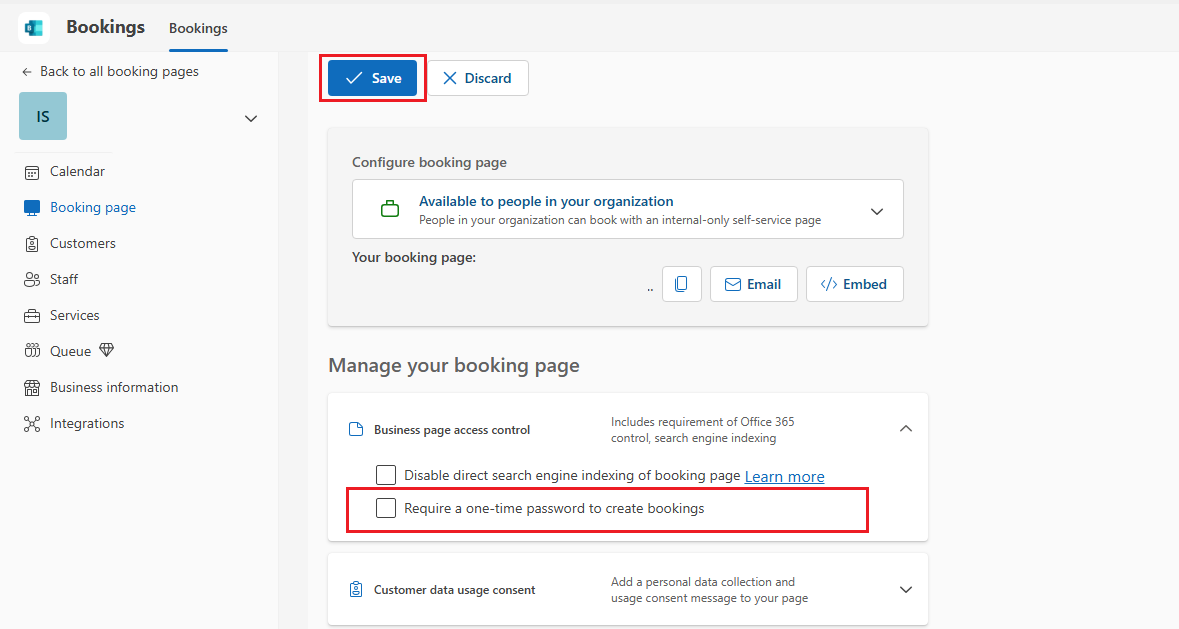1179x629 pixels.
Task: Click the Bookings app logo icon
Action: (34, 28)
